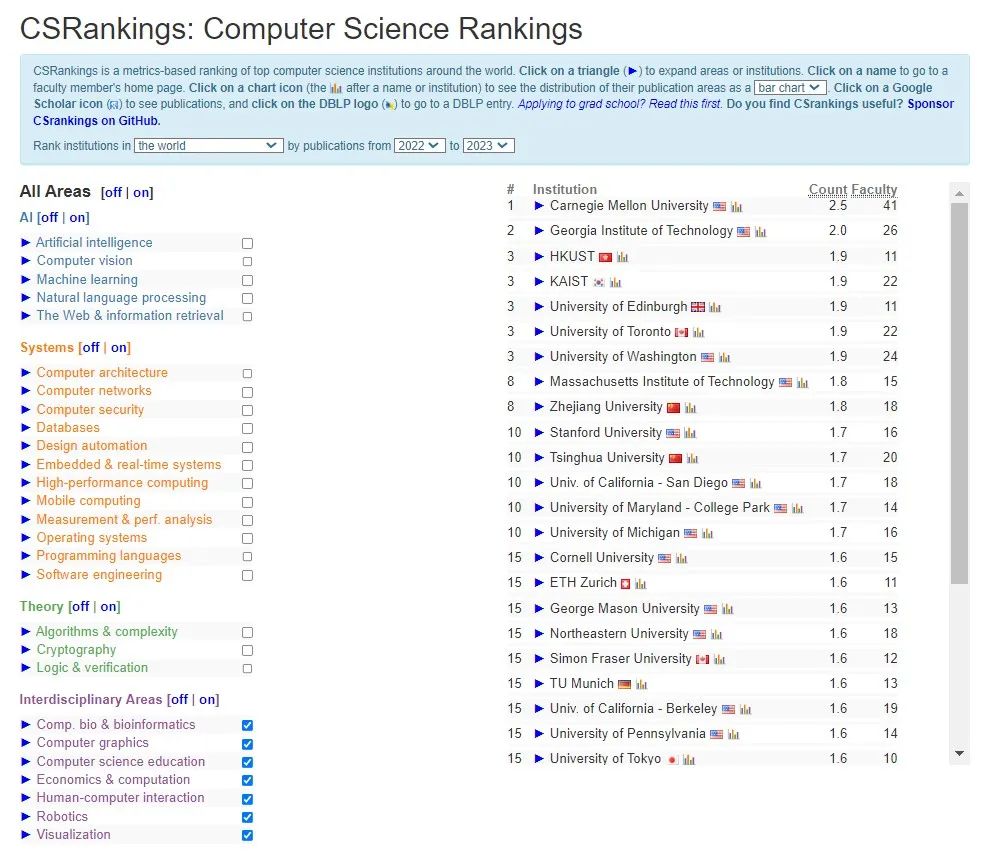
Task: Open the bar chart type dropdown
Action: tap(789, 88)
